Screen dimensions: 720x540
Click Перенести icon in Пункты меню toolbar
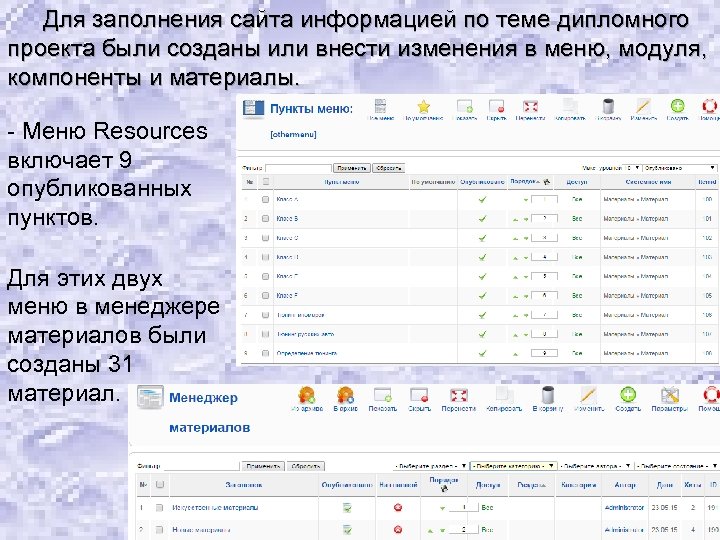click(530, 107)
